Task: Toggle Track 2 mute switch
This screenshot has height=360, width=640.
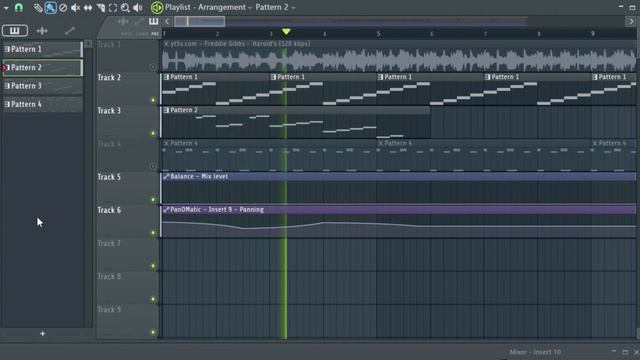Action: click(x=153, y=100)
